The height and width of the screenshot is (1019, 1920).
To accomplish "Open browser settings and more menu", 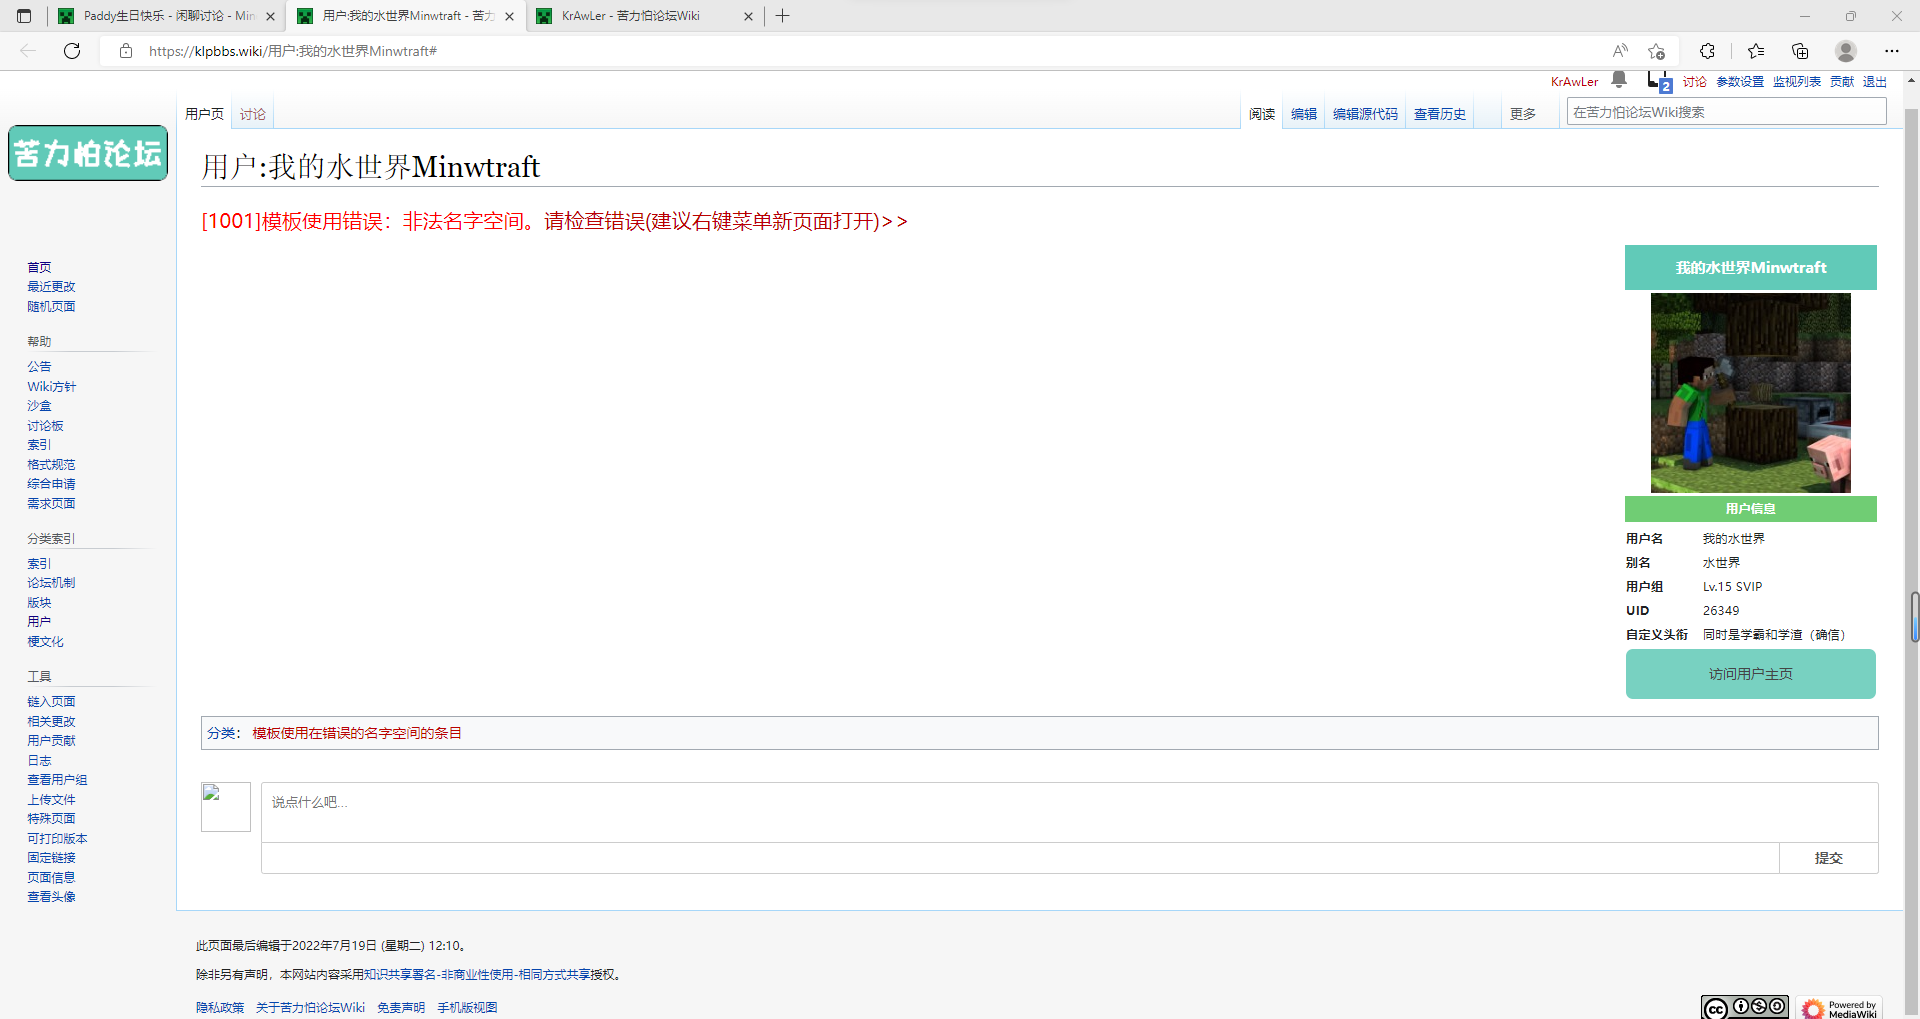I will 1891,51.
